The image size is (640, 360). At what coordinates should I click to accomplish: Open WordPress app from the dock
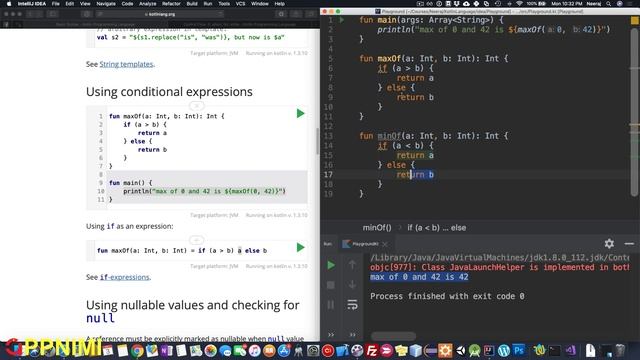click(x=504, y=351)
